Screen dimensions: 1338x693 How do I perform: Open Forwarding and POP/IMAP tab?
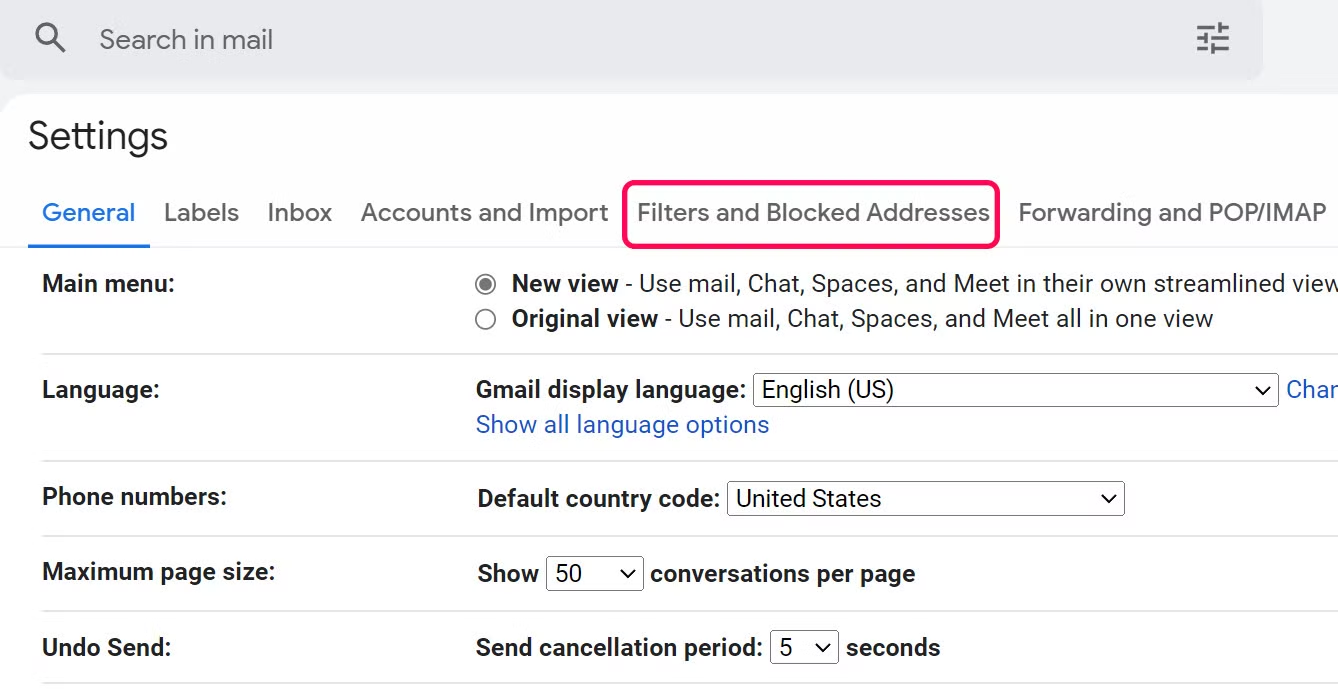1172,213
